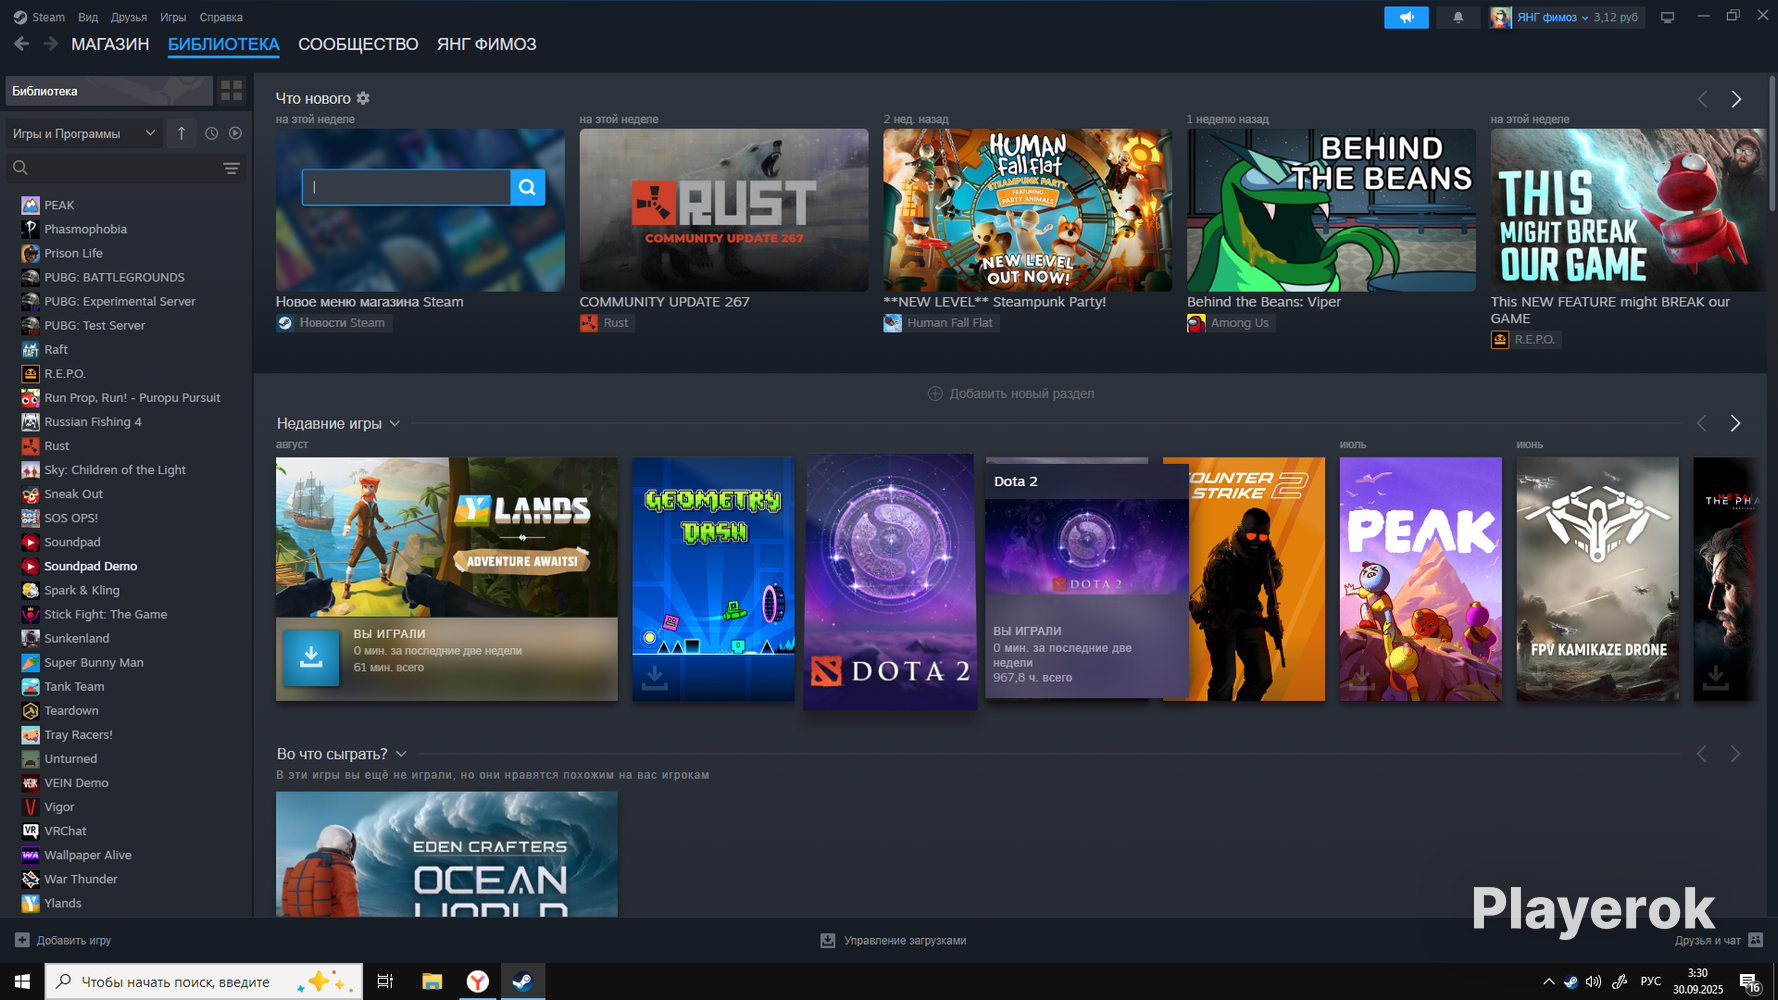Switch to the СООБЩЕСТВО tab
This screenshot has width=1778, height=1000.
358,44
